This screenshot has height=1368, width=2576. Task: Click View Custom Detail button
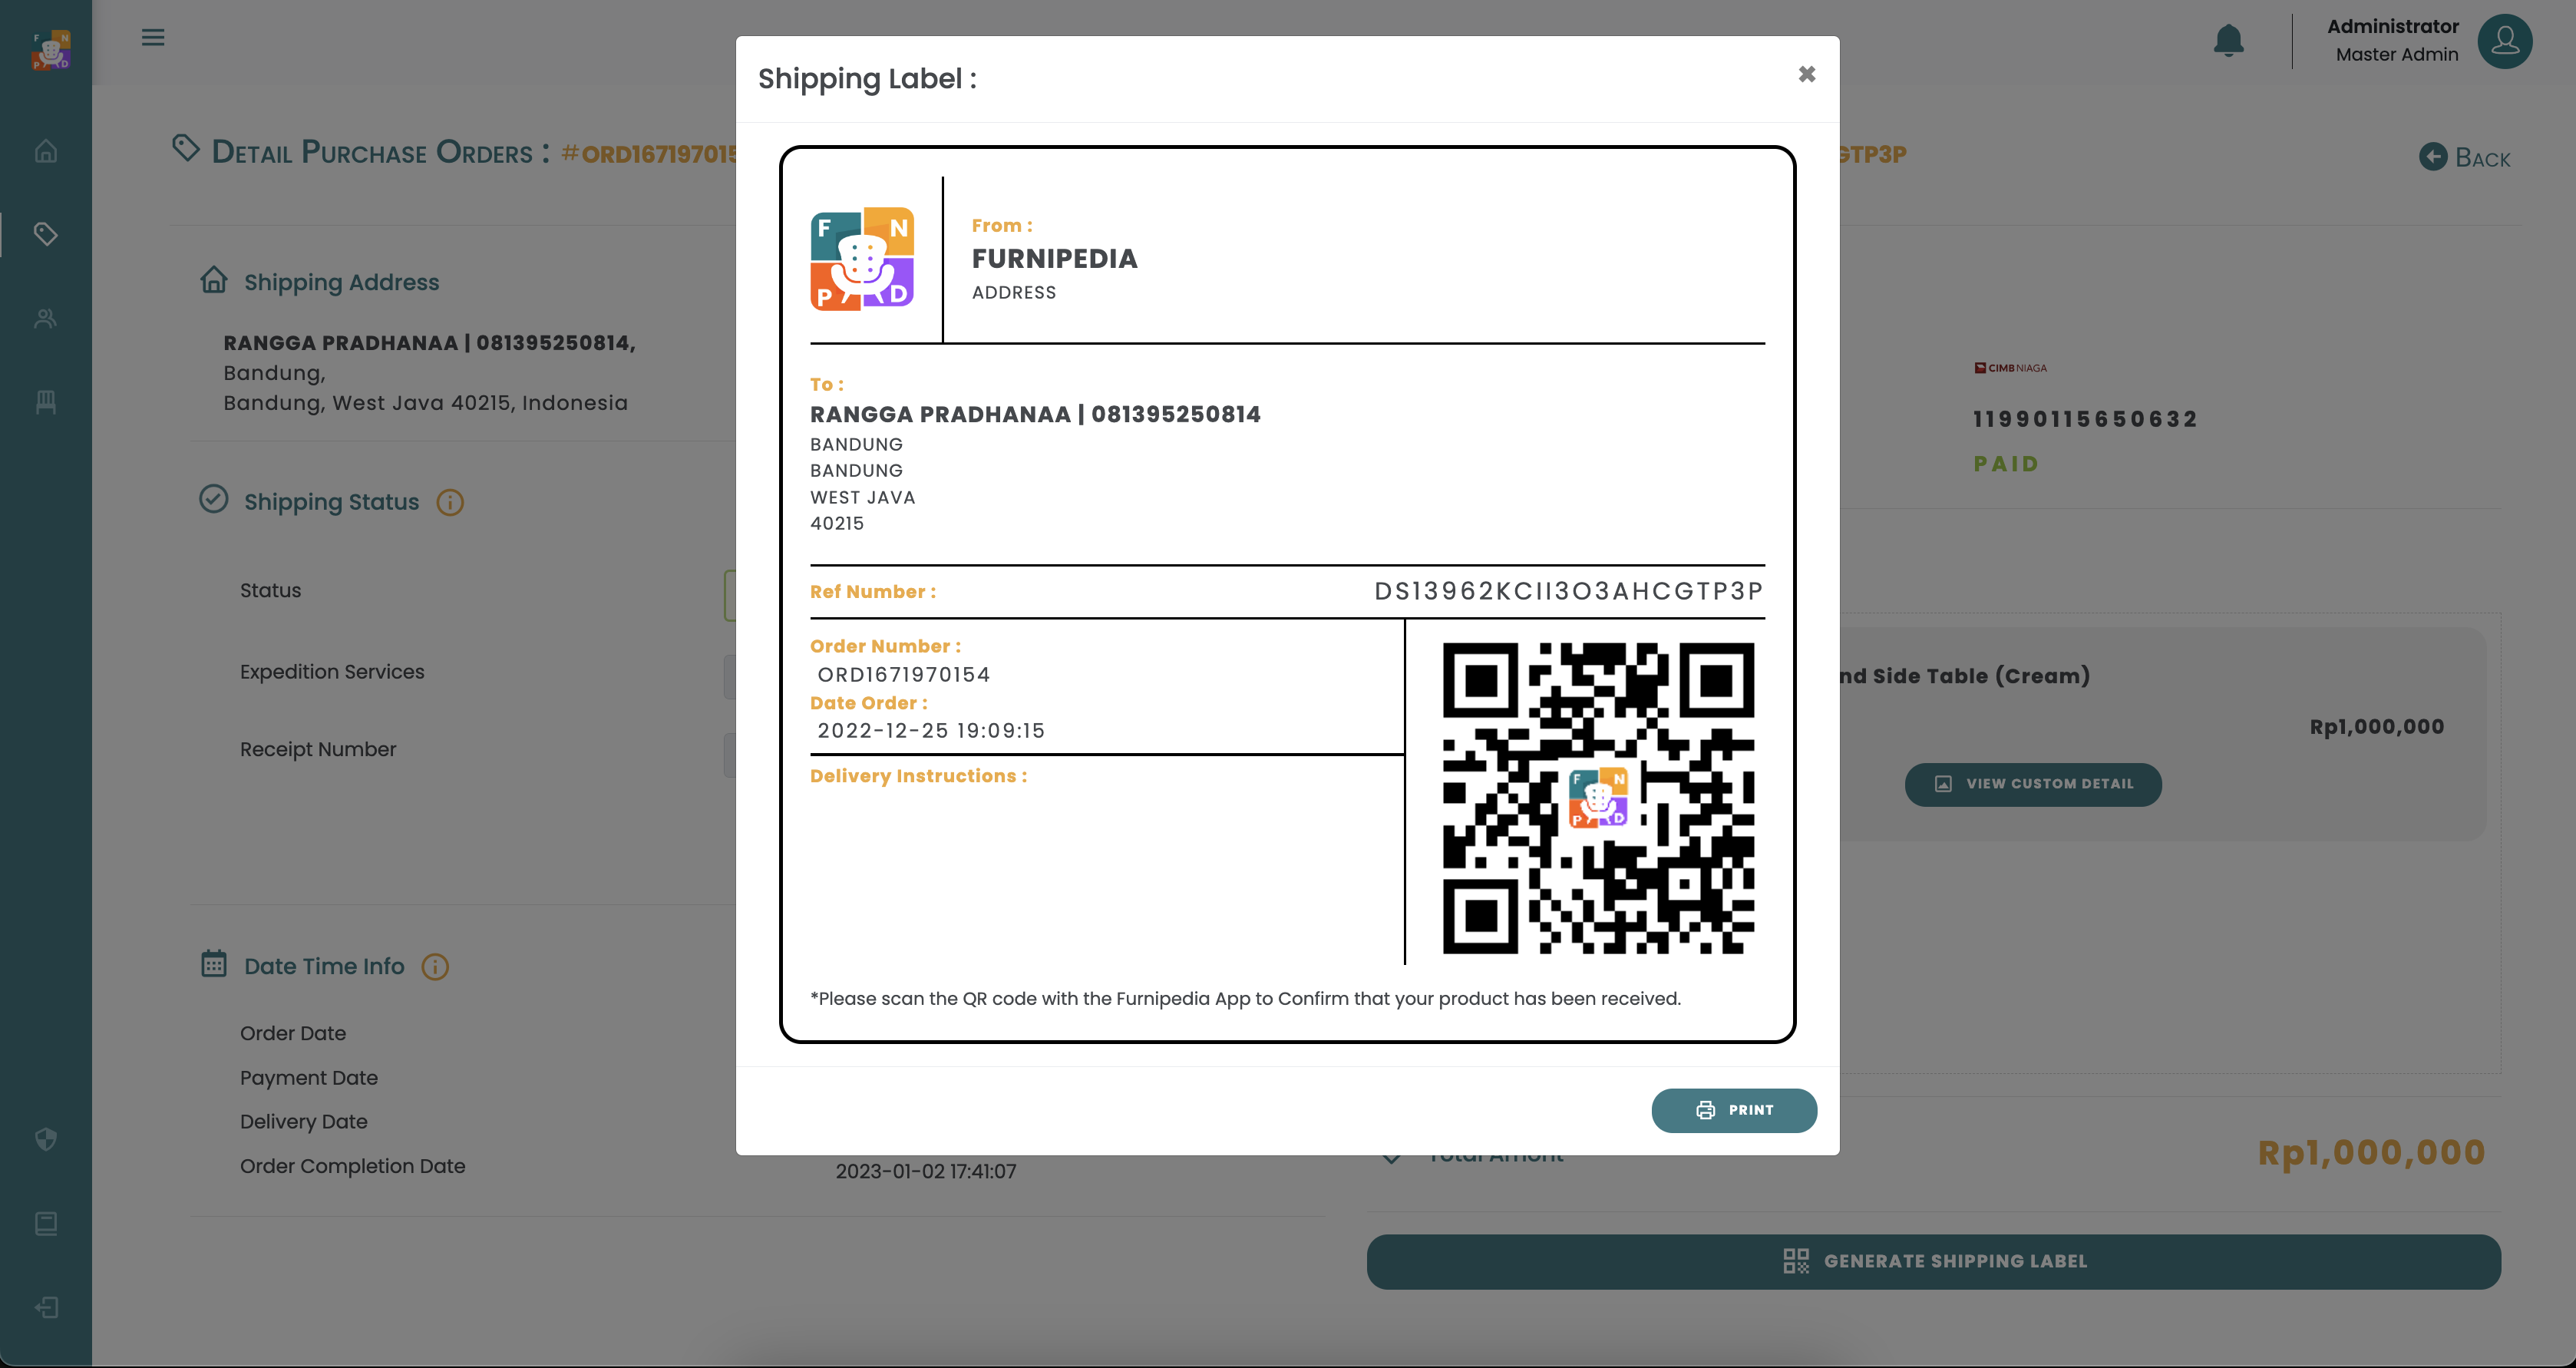click(x=2033, y=784)
